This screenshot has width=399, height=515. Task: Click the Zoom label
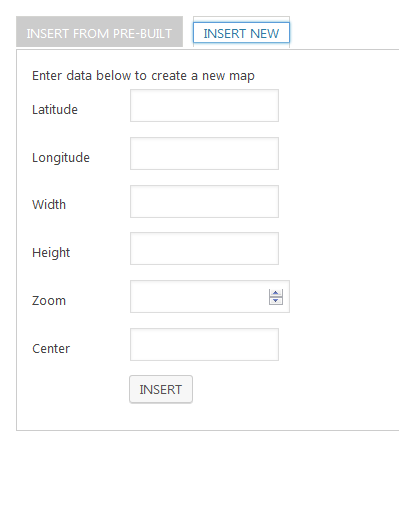(x=49, y=301)
